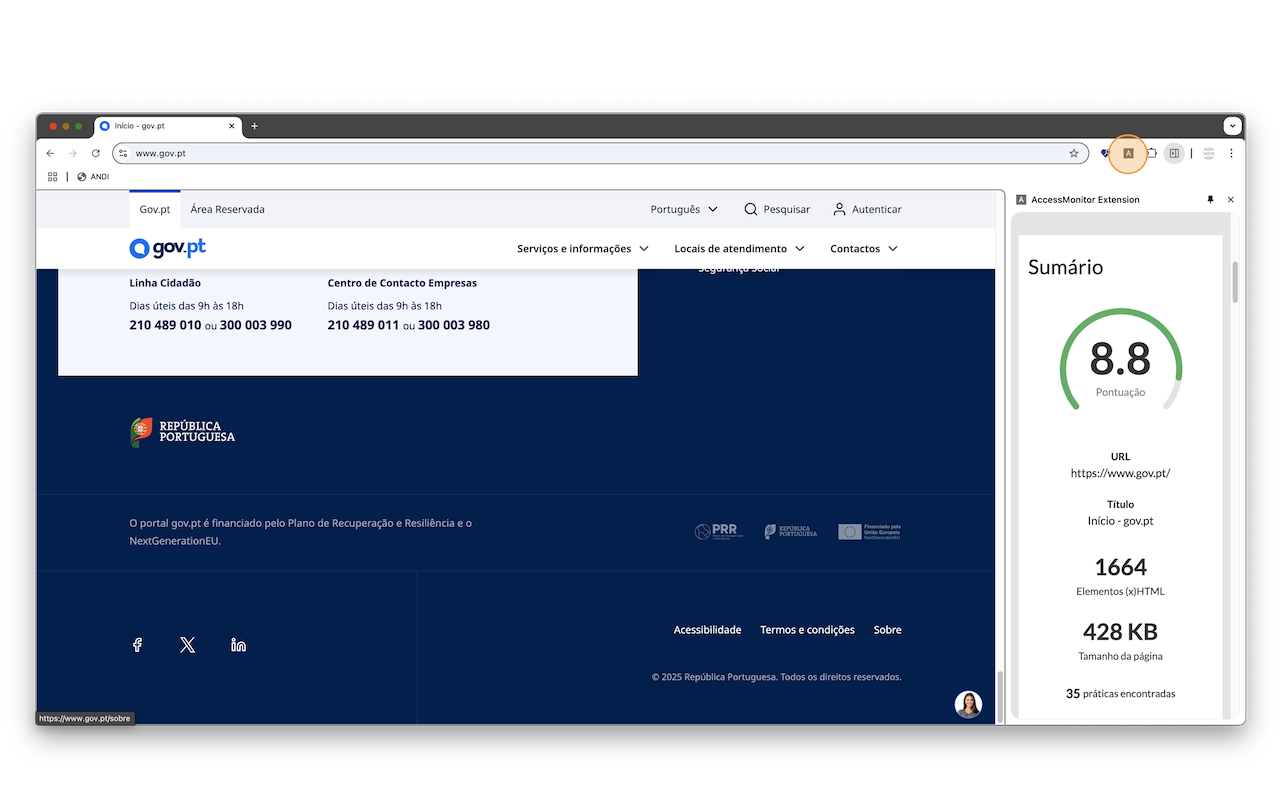
Task: Expand the Português language dropdown
Action: [x=684, y=209]
